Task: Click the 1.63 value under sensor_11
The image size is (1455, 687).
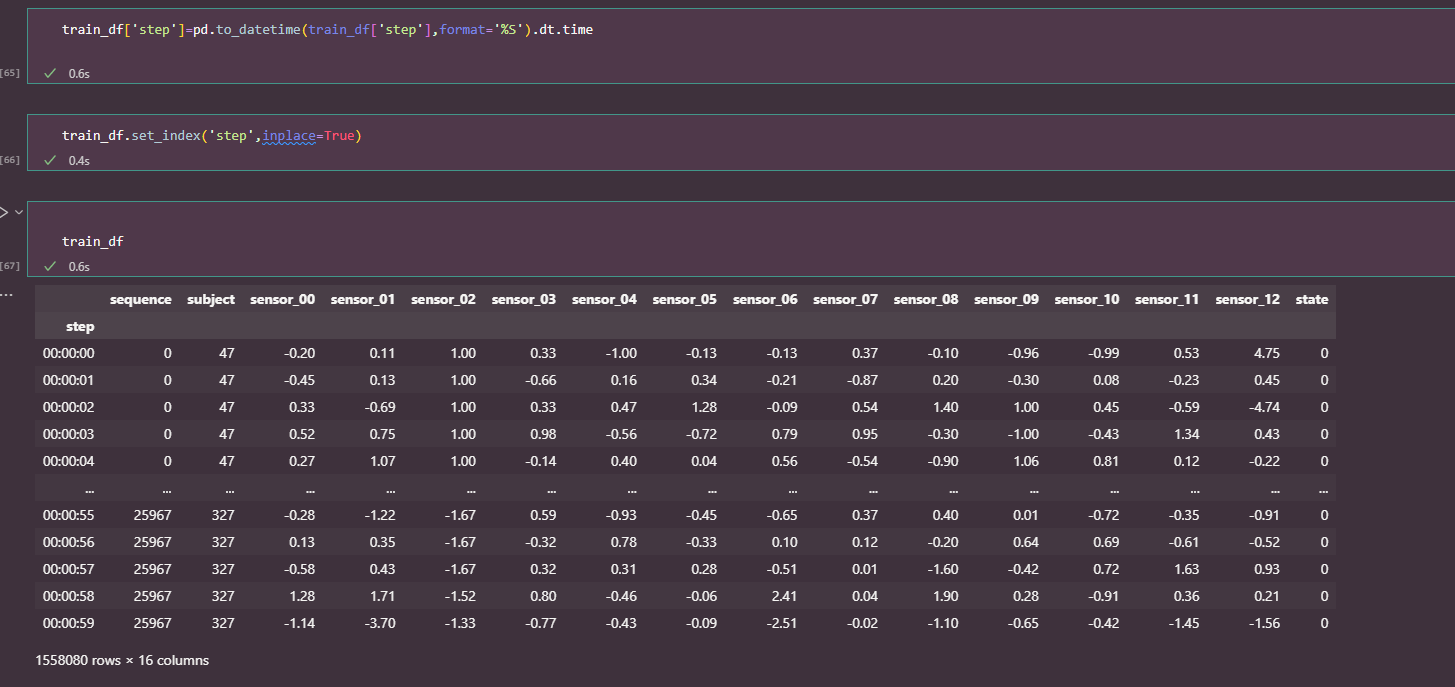Action: [x=1186, y=569]
